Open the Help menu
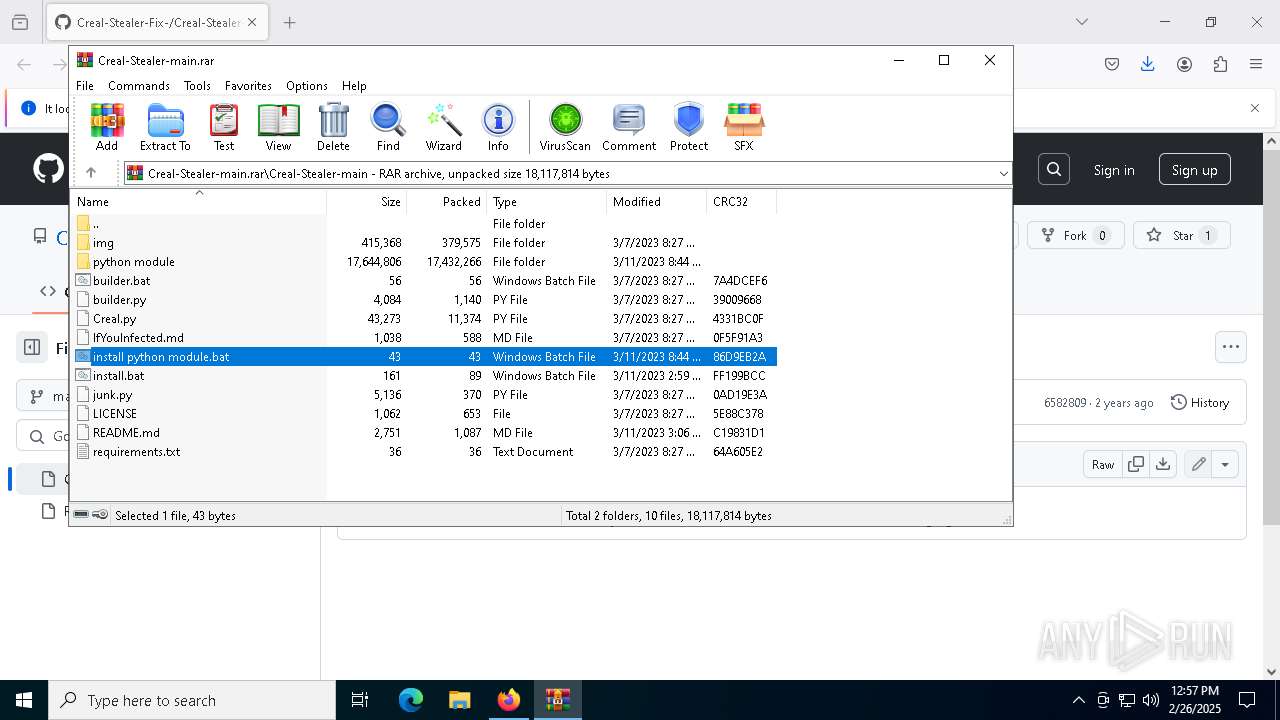The height and width of the screenshot is (720, 1280). [x=354, y=86]
